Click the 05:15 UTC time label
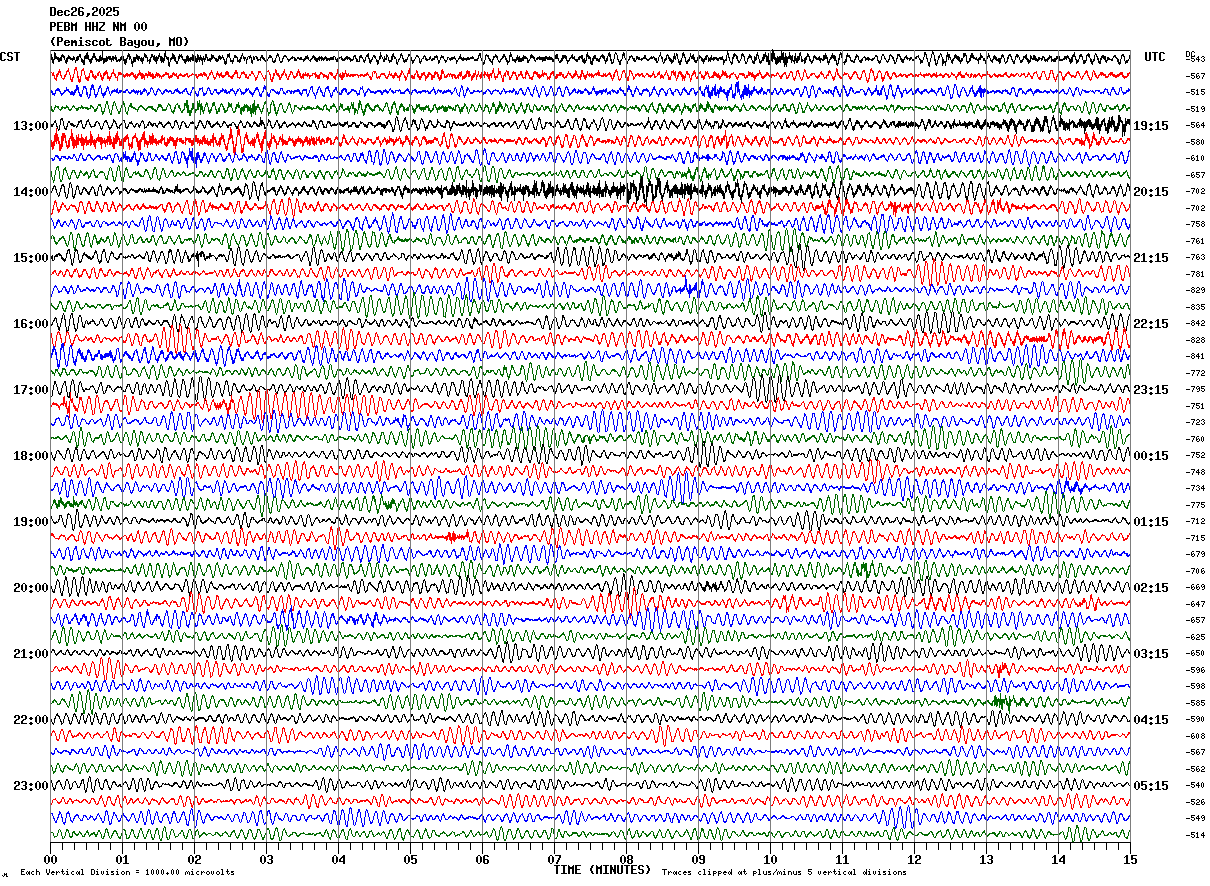Image resolution: width=1210 pixels, height=886 pixels. pos(1151,786)
